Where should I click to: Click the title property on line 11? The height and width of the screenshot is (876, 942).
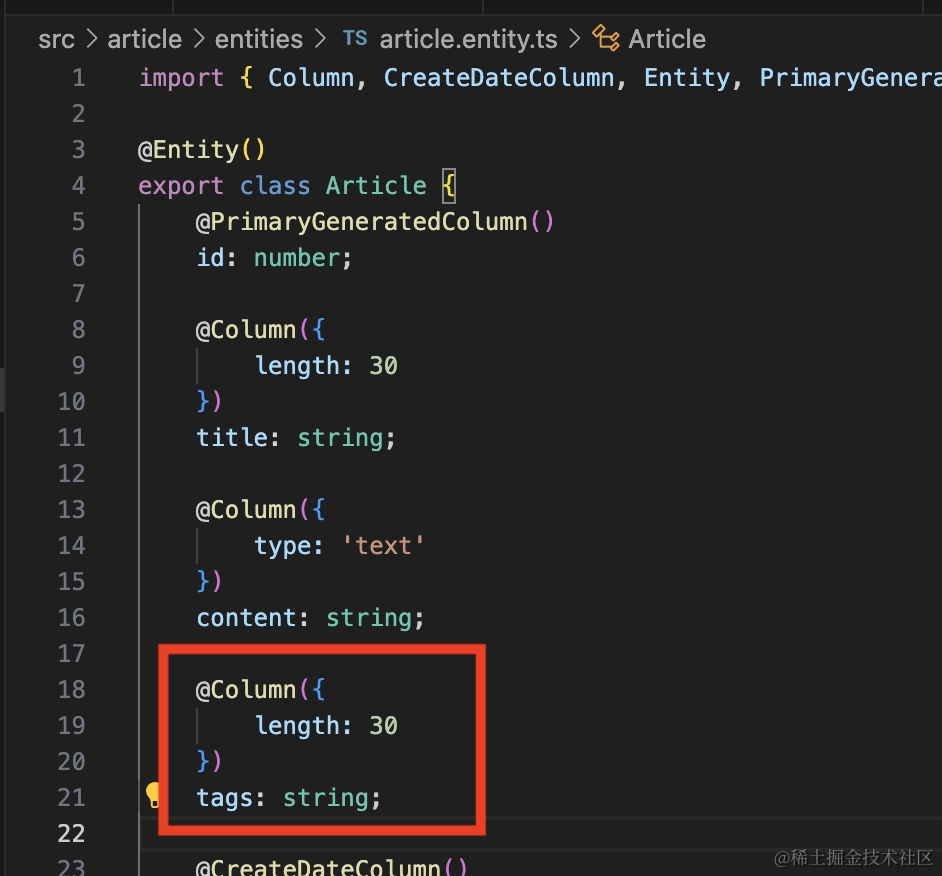tap(232, 437)
